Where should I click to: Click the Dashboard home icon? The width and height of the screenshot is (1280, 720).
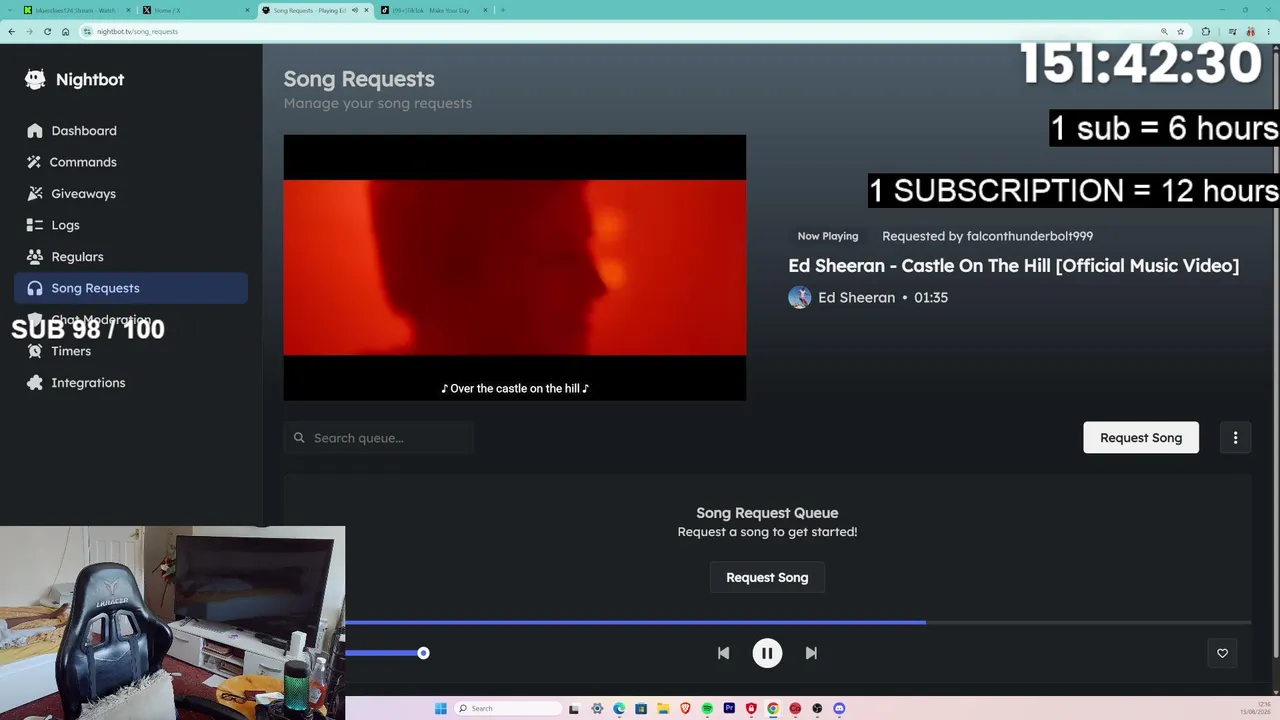click(x=35, y=131)
